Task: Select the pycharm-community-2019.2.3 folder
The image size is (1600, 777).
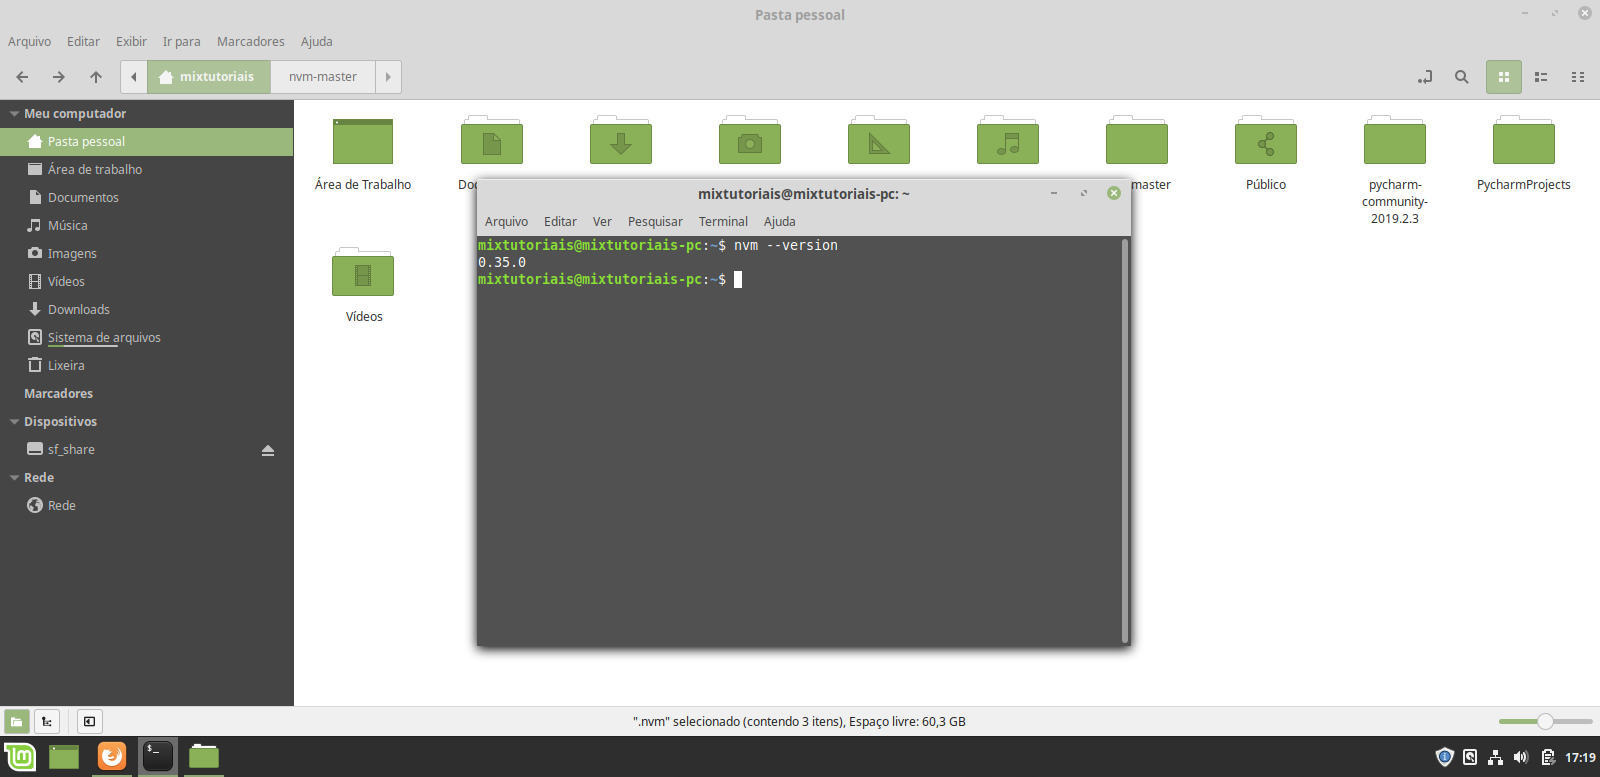Action: point(1395,140)
